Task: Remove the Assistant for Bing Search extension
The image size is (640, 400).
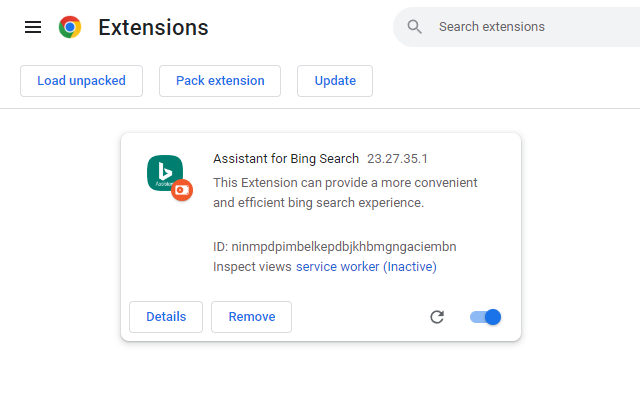Action: [252, 317]
